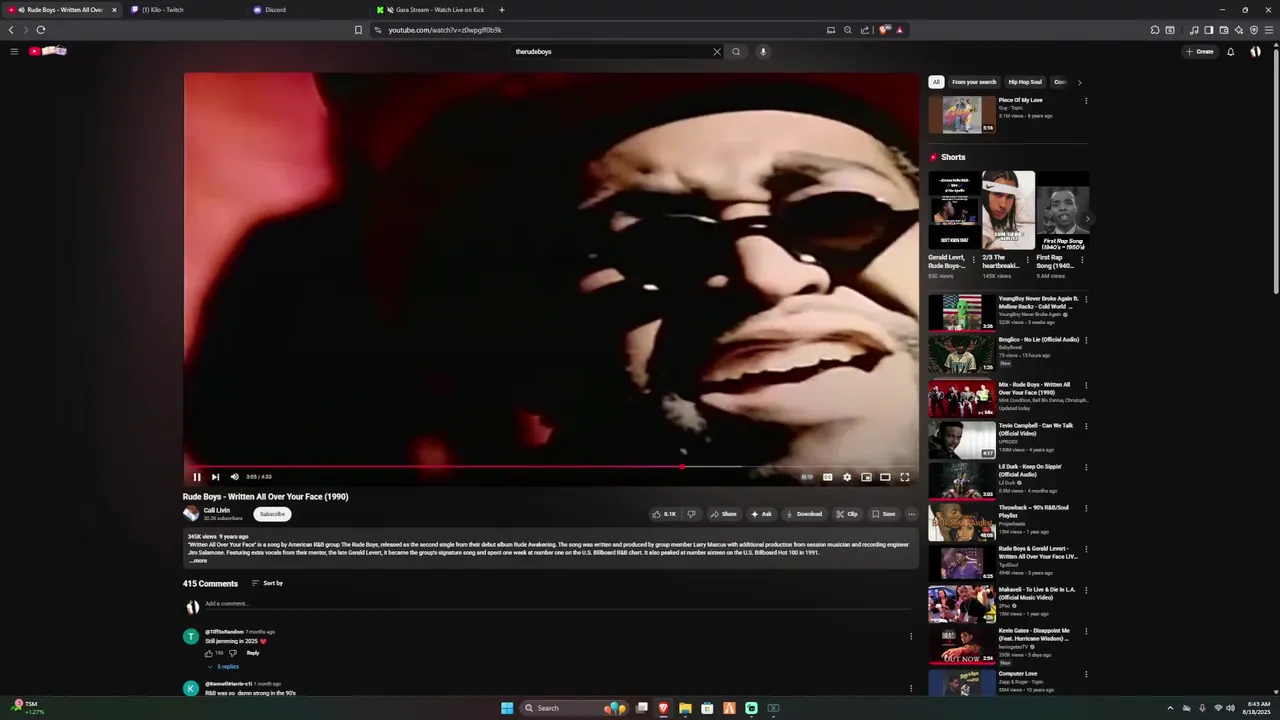Open the Brave Wallet icon
The height and width of the screenshot is (720, 1280).
pyautogui.click(x=1223, y=30)
